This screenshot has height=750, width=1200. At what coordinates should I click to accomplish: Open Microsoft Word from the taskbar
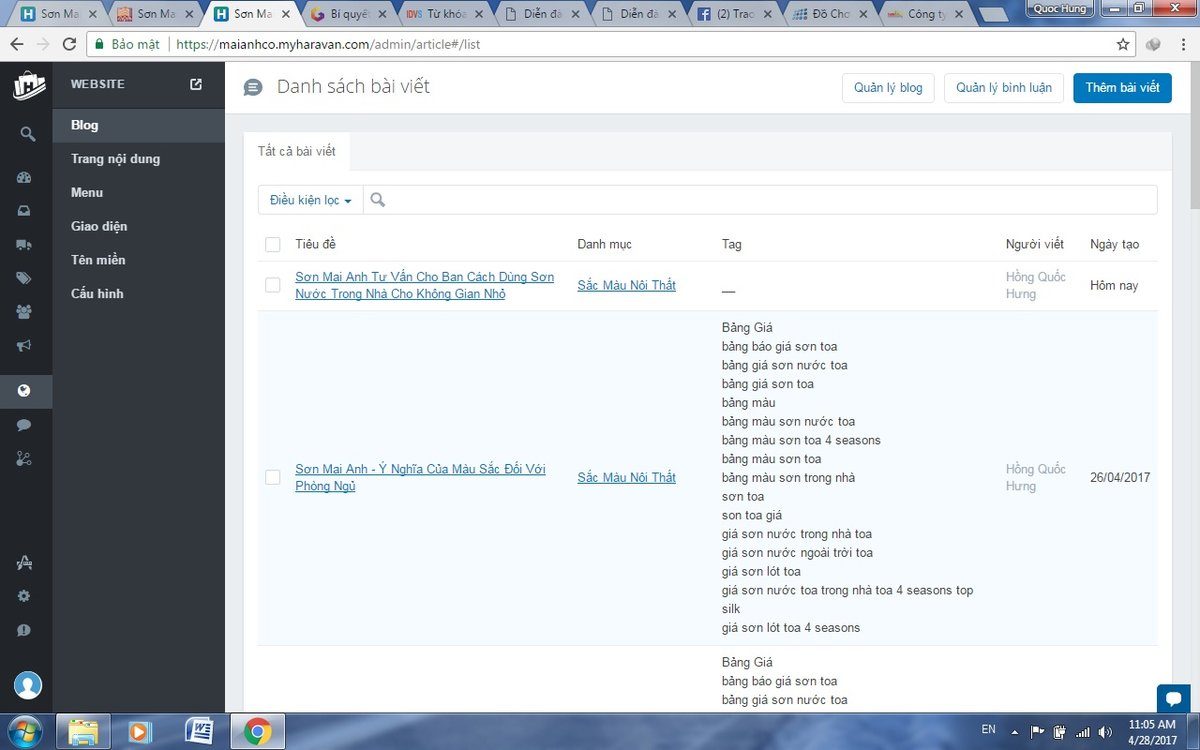tap(199, 731)
